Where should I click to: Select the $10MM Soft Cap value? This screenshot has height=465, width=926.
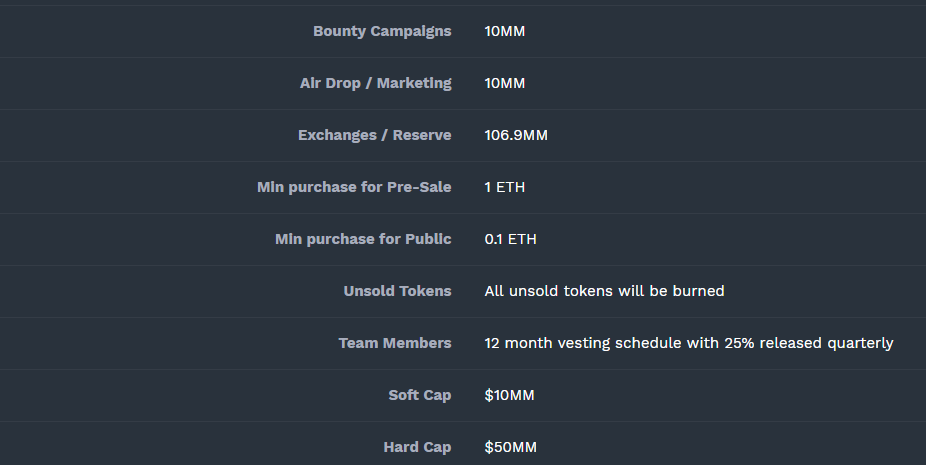click(x=510, y=395)
